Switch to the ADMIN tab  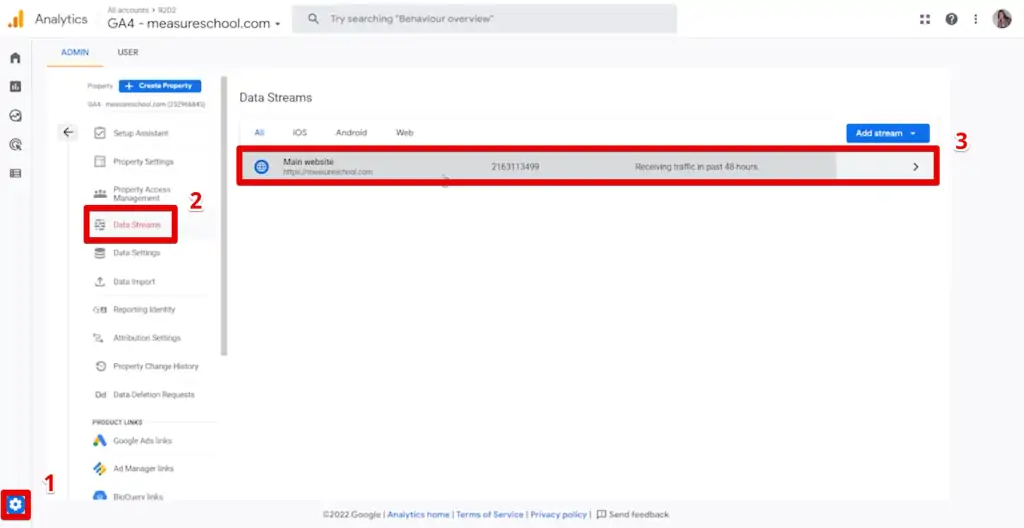pyautogui.click(x=75, y=52)
